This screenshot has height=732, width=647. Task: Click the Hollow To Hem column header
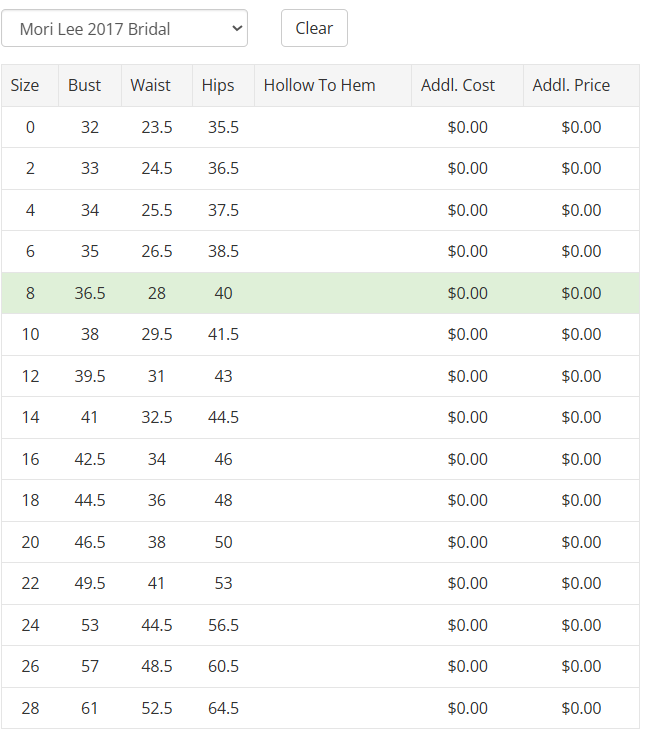(x=333, y=85)
